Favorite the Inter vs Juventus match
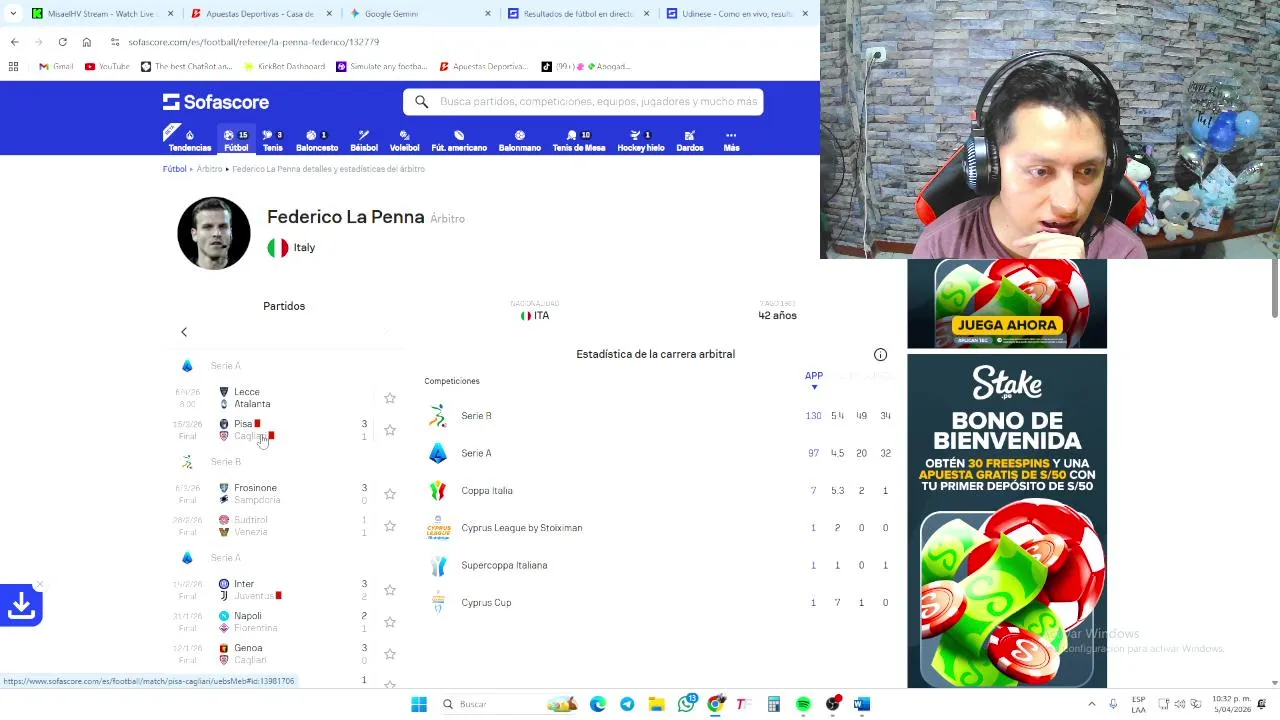Viewport: 1280px width, 720px height. (390, 590)
